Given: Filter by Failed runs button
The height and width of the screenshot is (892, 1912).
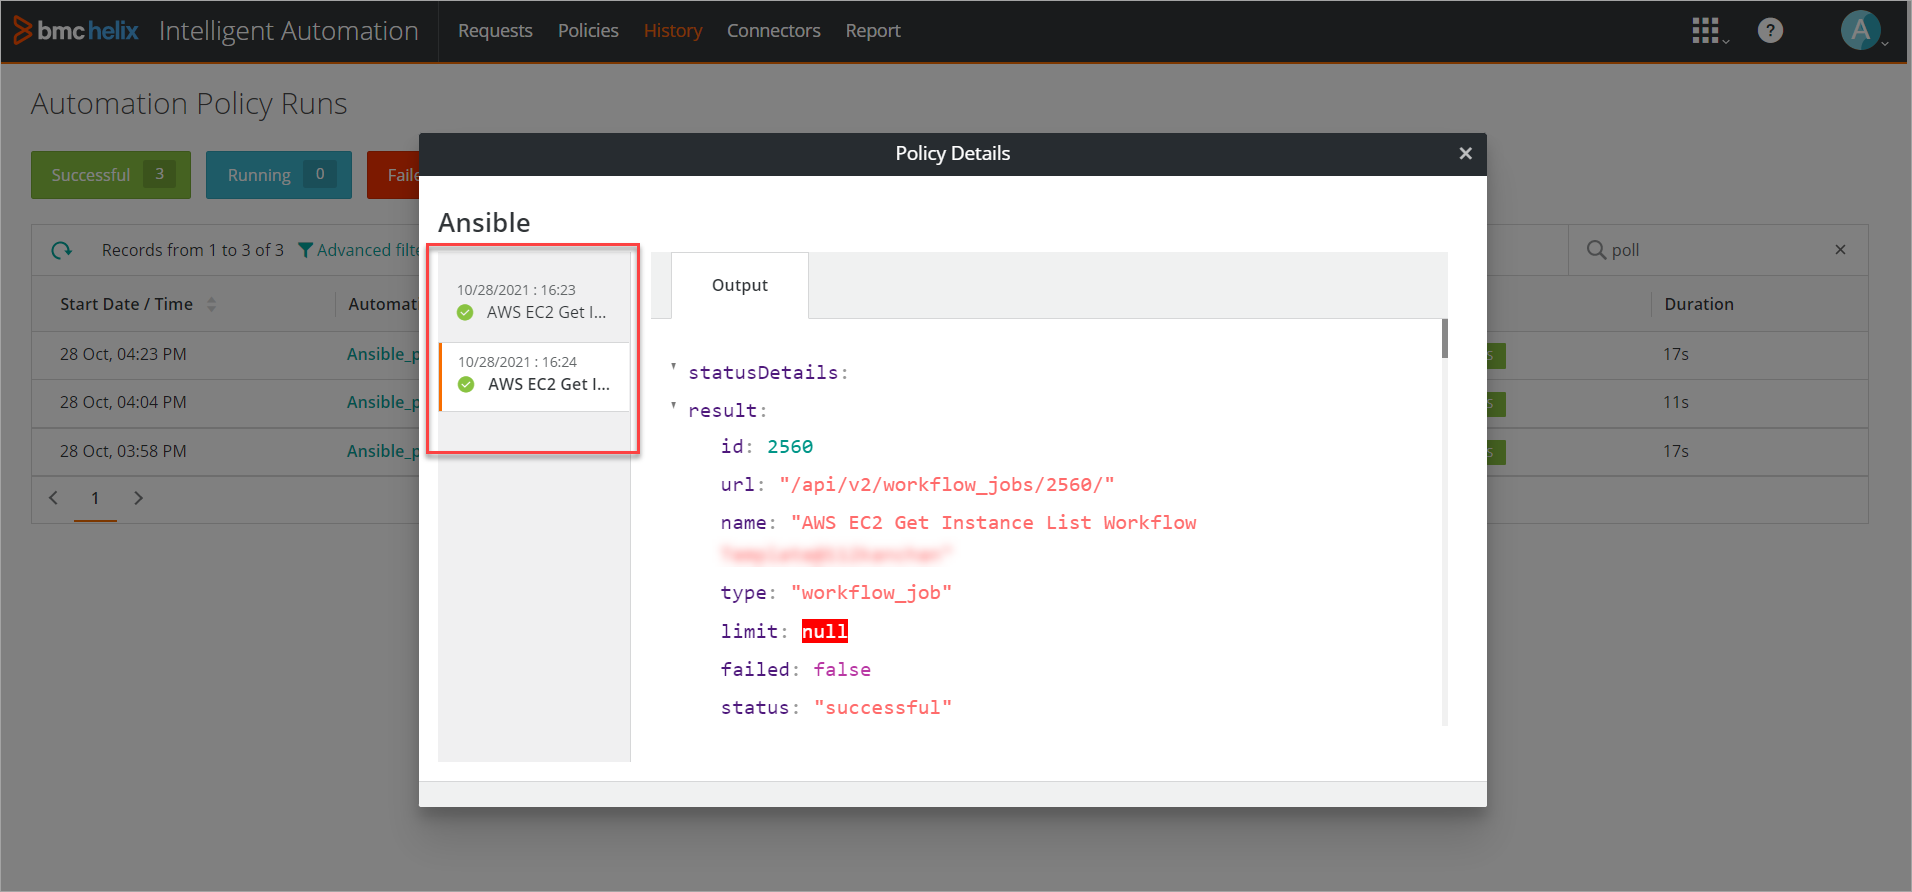Looking at the screenshot, I should (x=394, y=175).
